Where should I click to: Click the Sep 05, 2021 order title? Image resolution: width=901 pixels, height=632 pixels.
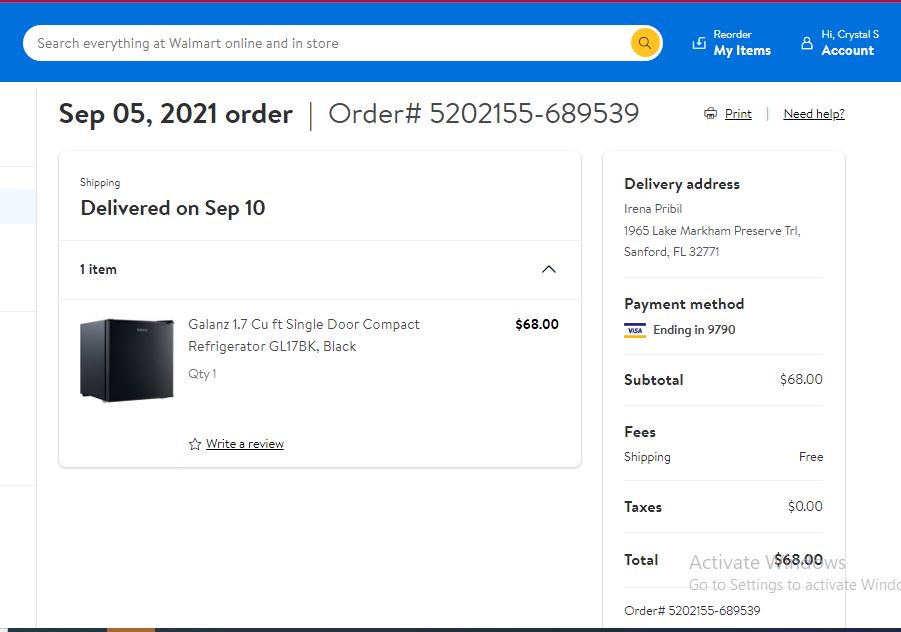tap(176, 114)
